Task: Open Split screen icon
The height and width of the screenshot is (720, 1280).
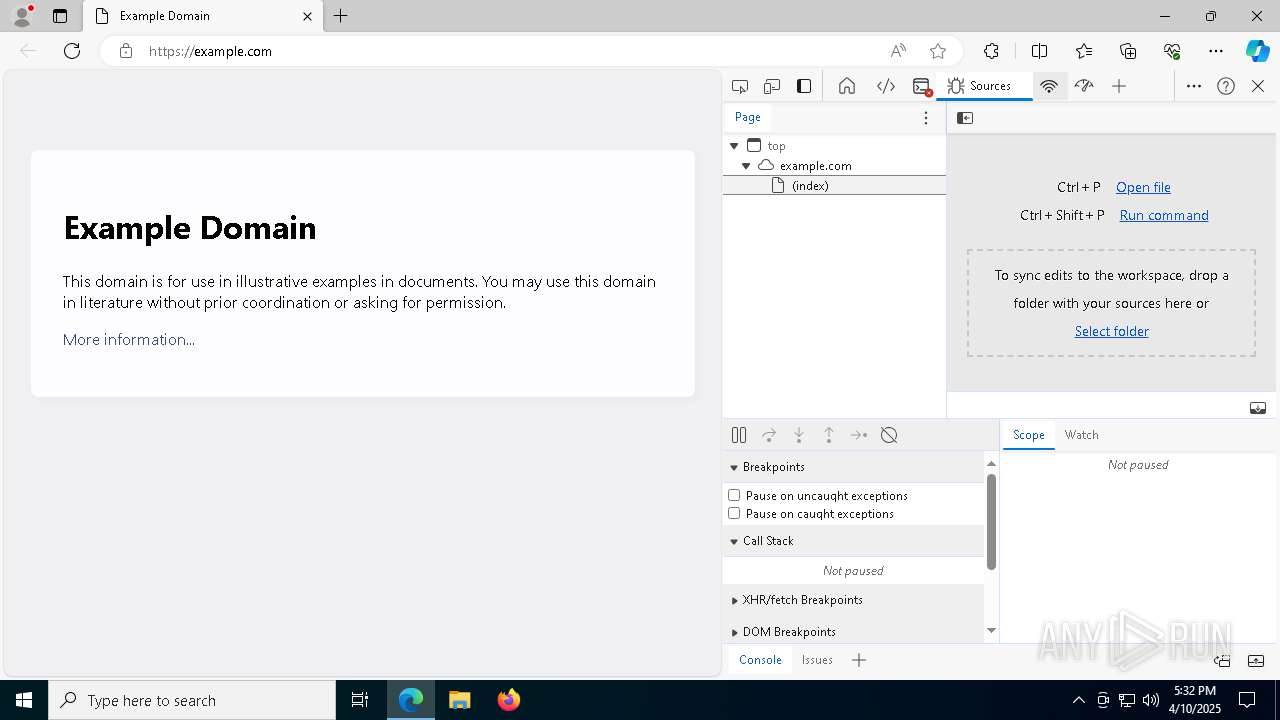Action: (1039, 51)
